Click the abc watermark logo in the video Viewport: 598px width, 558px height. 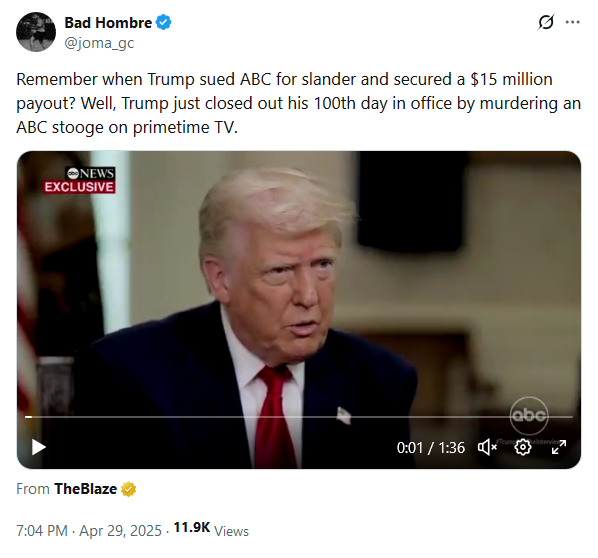click(529, 415)
